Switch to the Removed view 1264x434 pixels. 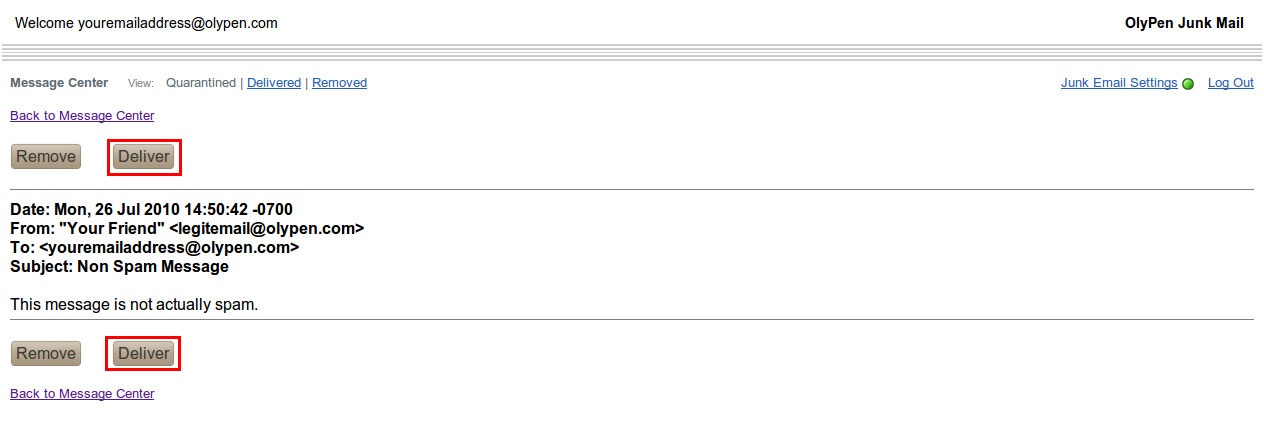[x=339, y=83]
